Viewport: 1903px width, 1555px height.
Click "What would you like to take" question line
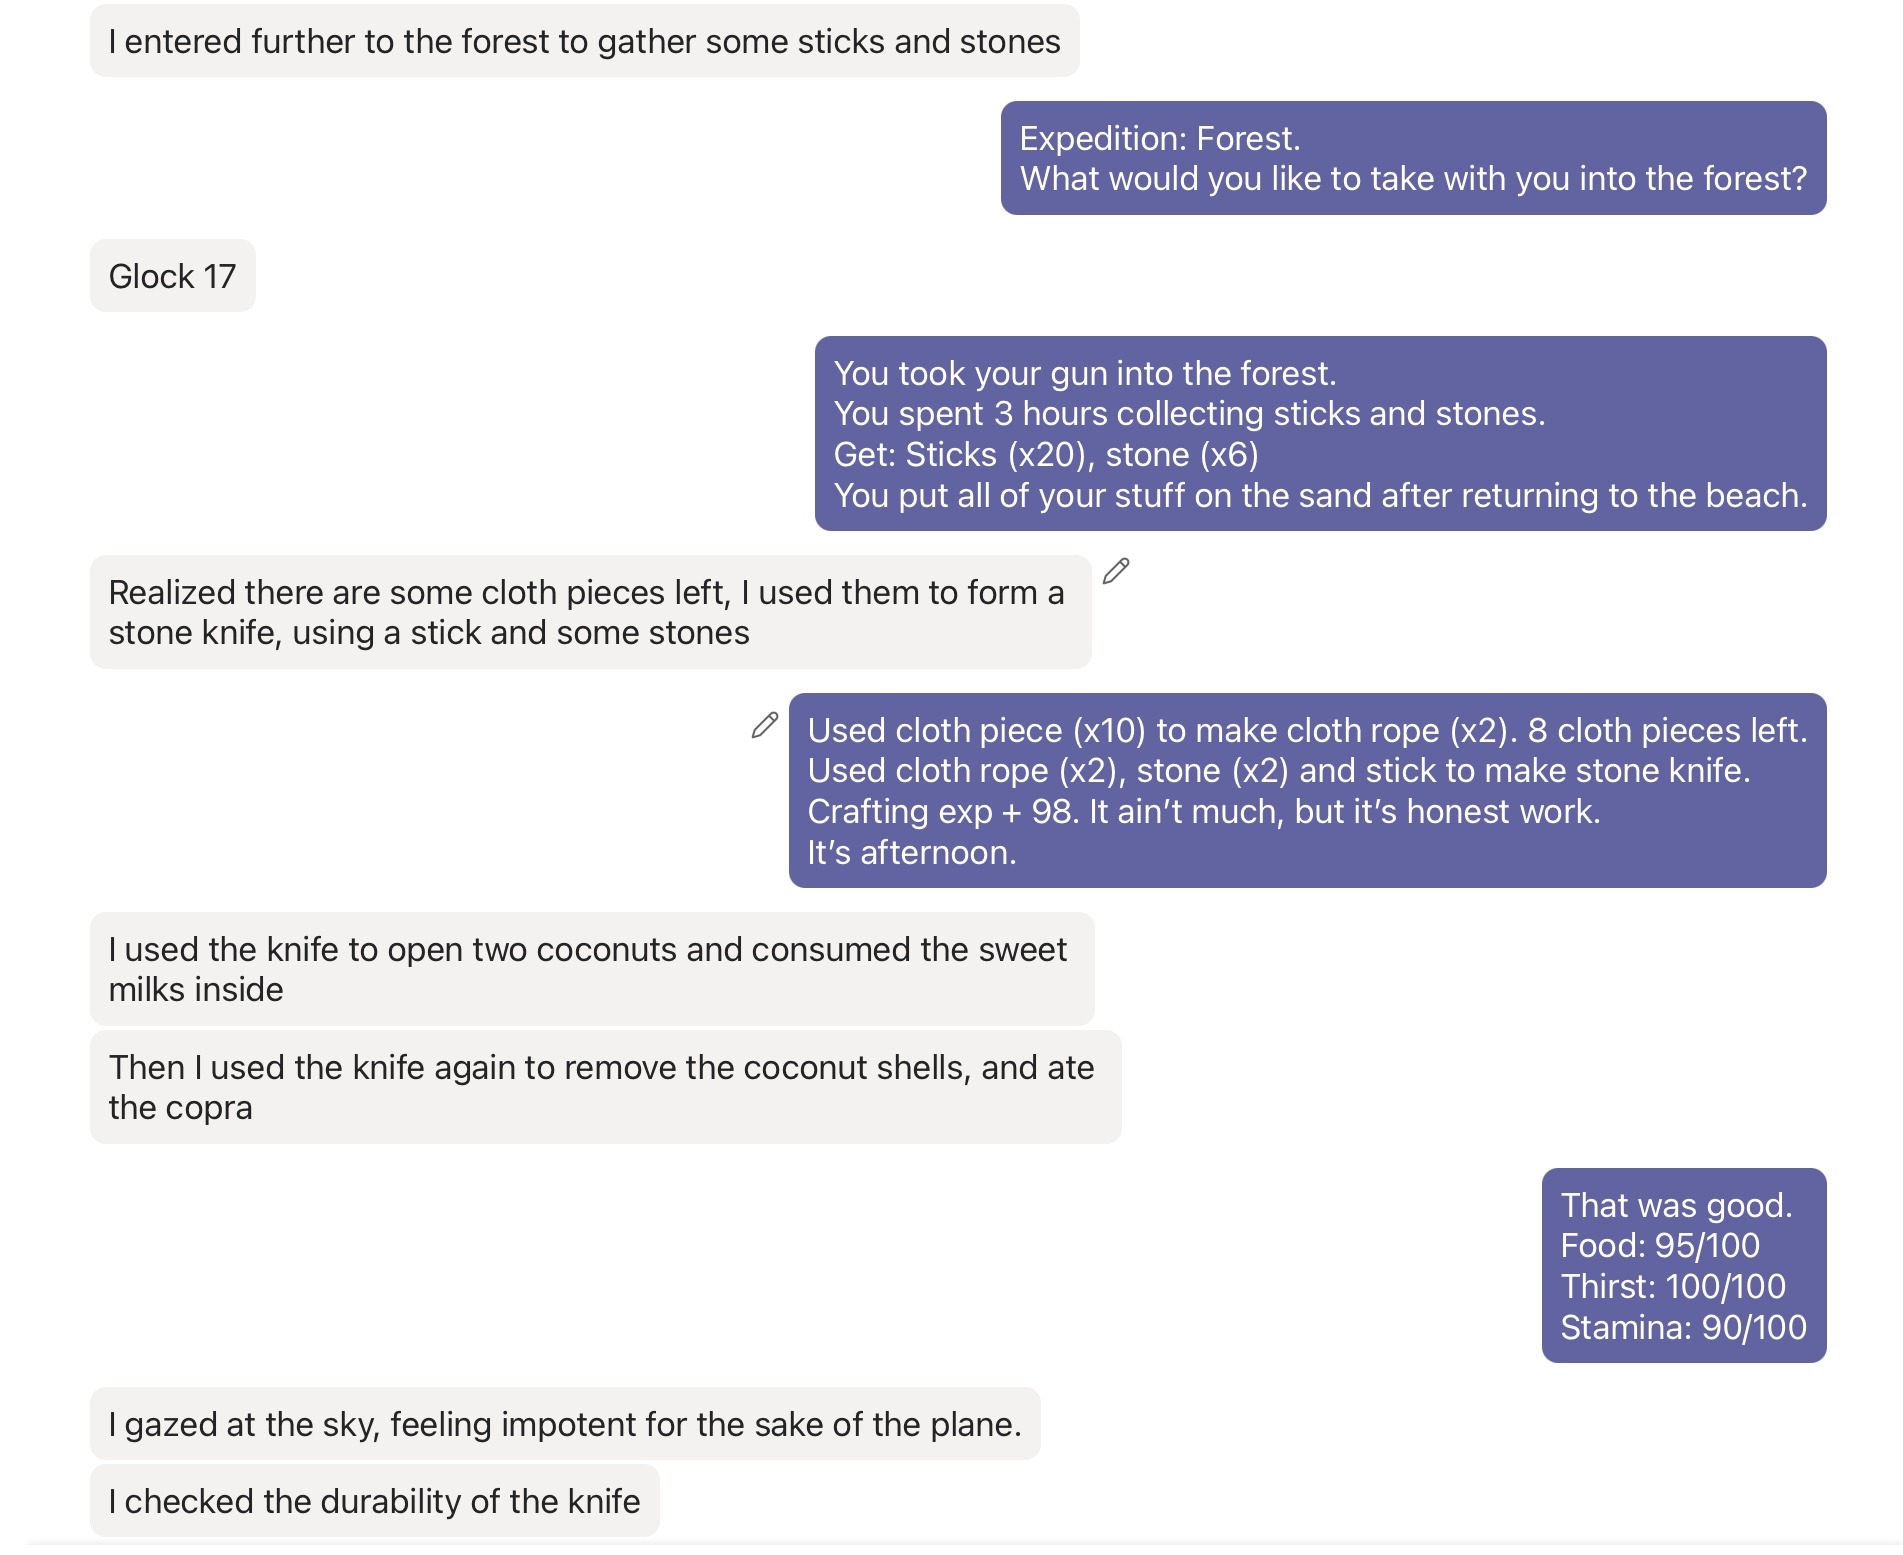pos(1413,179)
